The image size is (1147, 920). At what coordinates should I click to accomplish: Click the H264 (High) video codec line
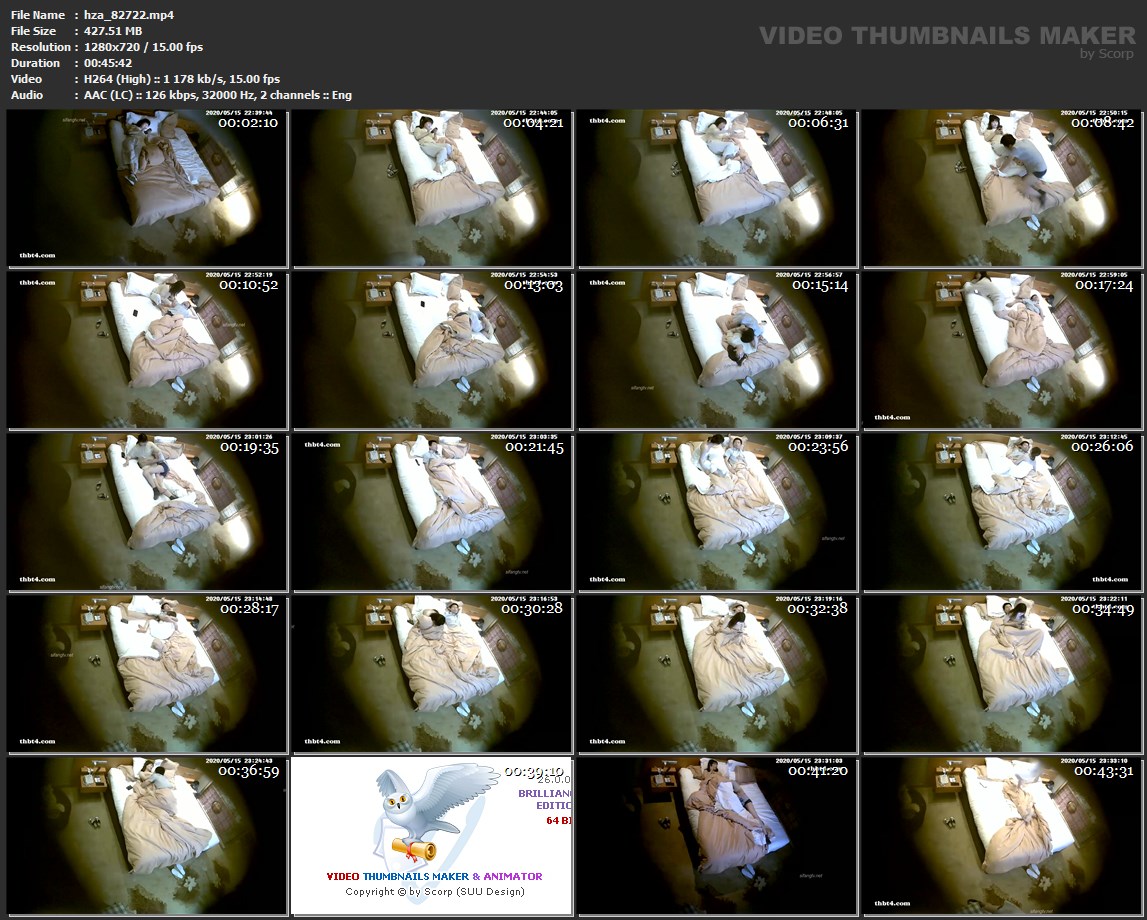pos(181,79)
